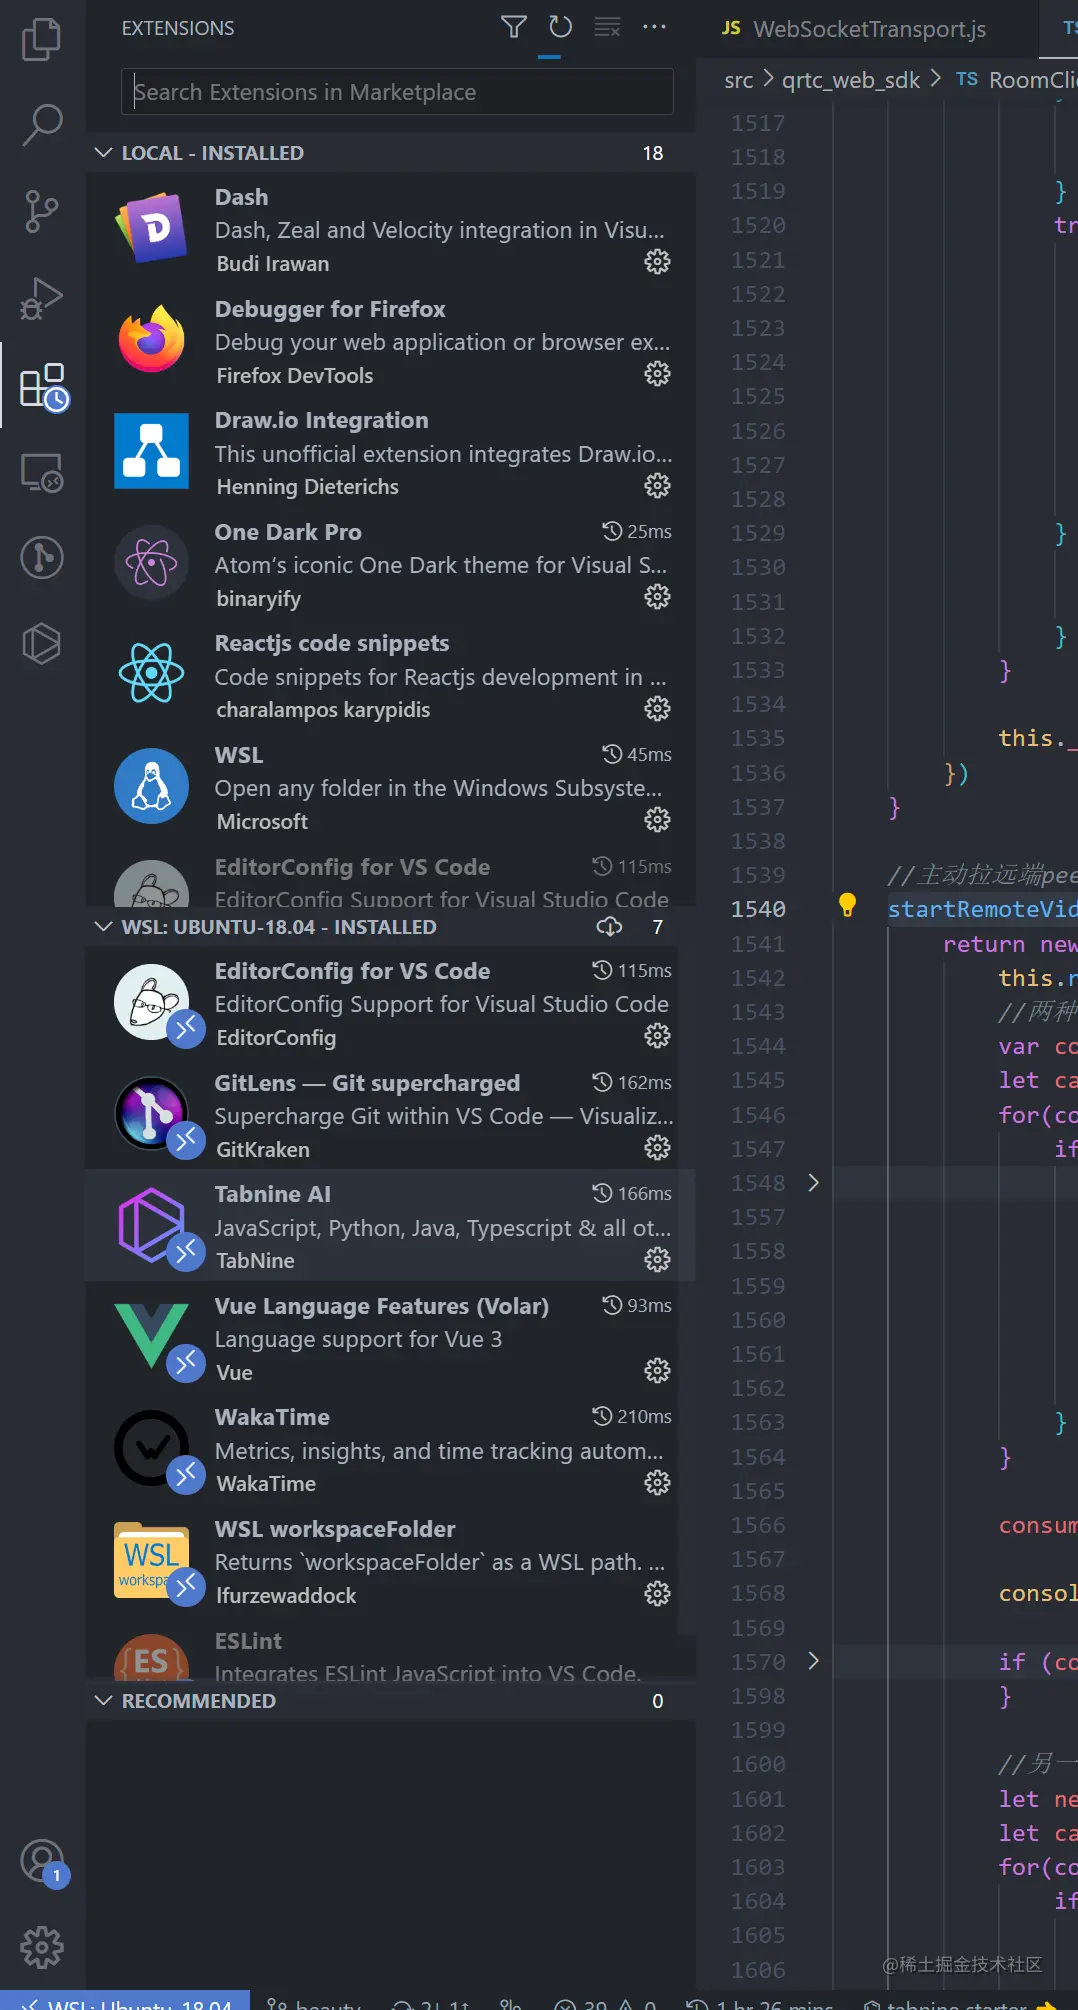1078x2010 pixels.
Task: Open manage gear for Draw.io Integration
Action: tap(657, 486)
